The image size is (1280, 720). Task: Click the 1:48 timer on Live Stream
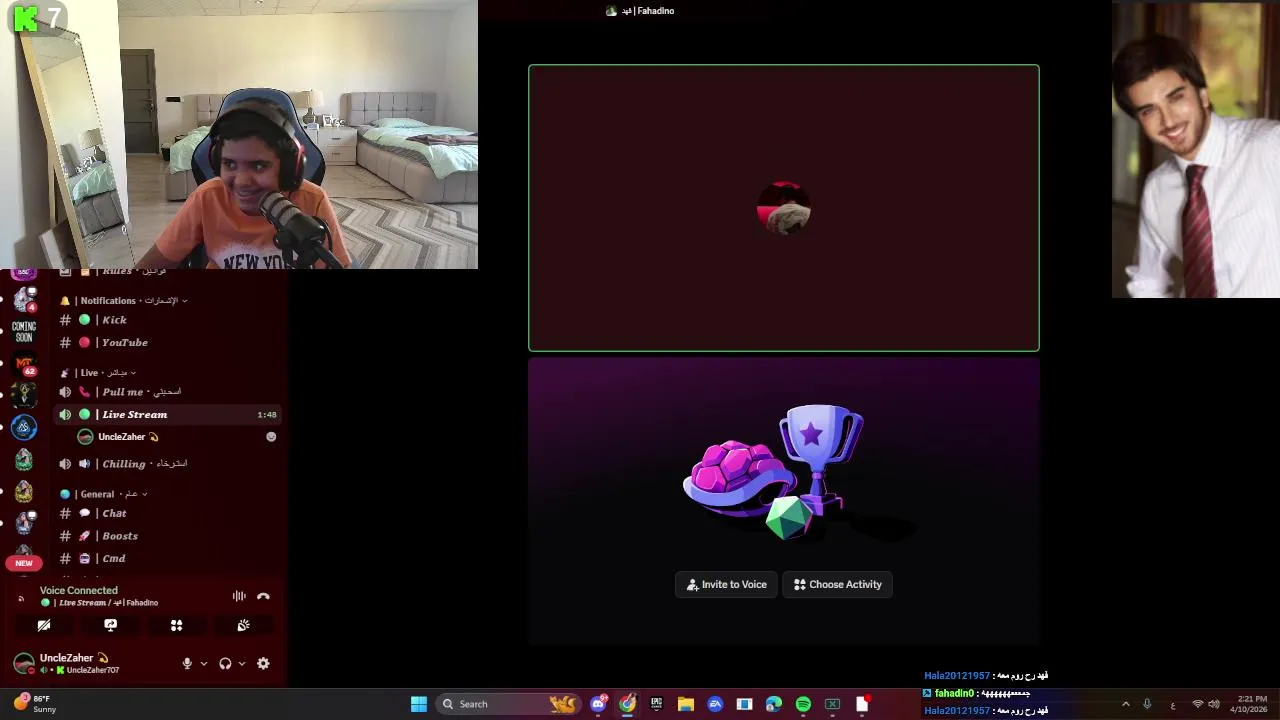pos(266,414)
